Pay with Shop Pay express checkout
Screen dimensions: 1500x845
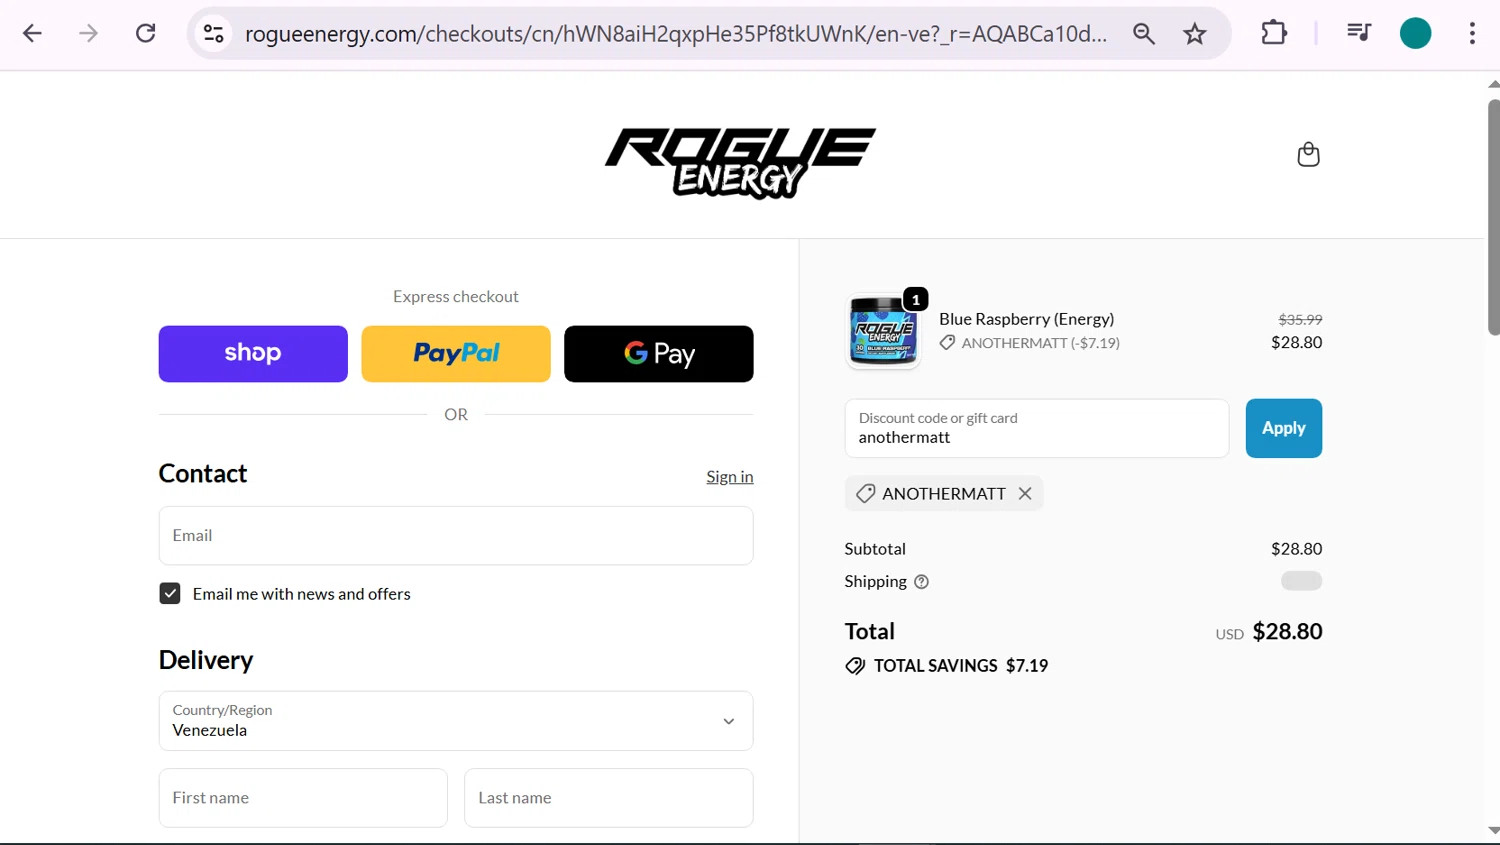coord(253,354)
